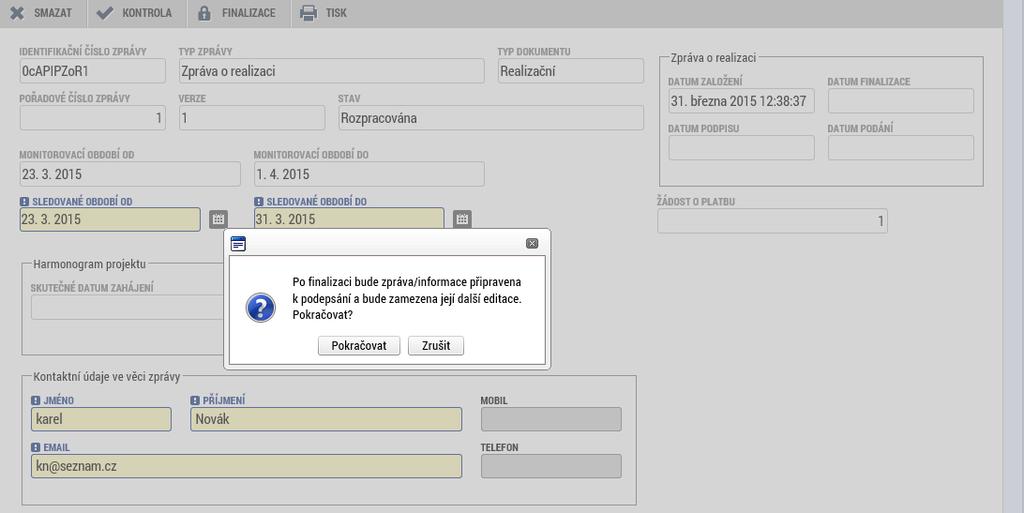1024x513 pixels.
Task: Click the blue question mark icon
Action: 261,307
